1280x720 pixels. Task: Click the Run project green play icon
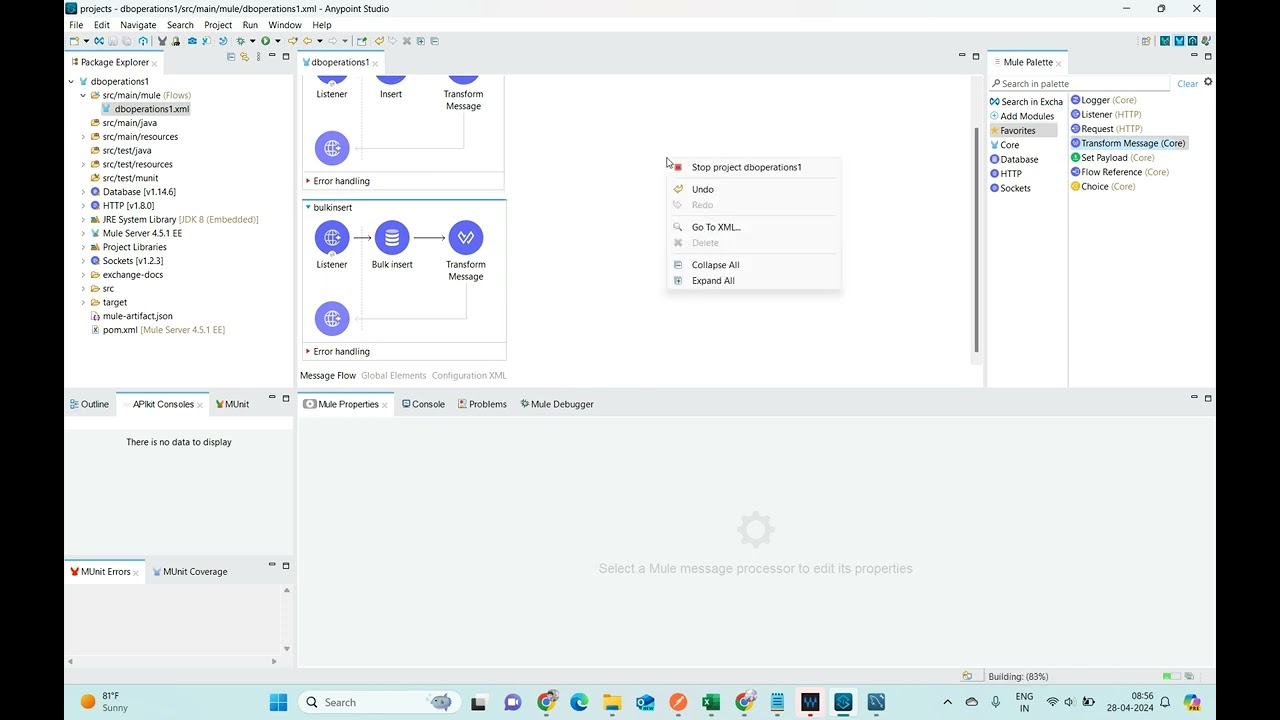tap(265, 41)
